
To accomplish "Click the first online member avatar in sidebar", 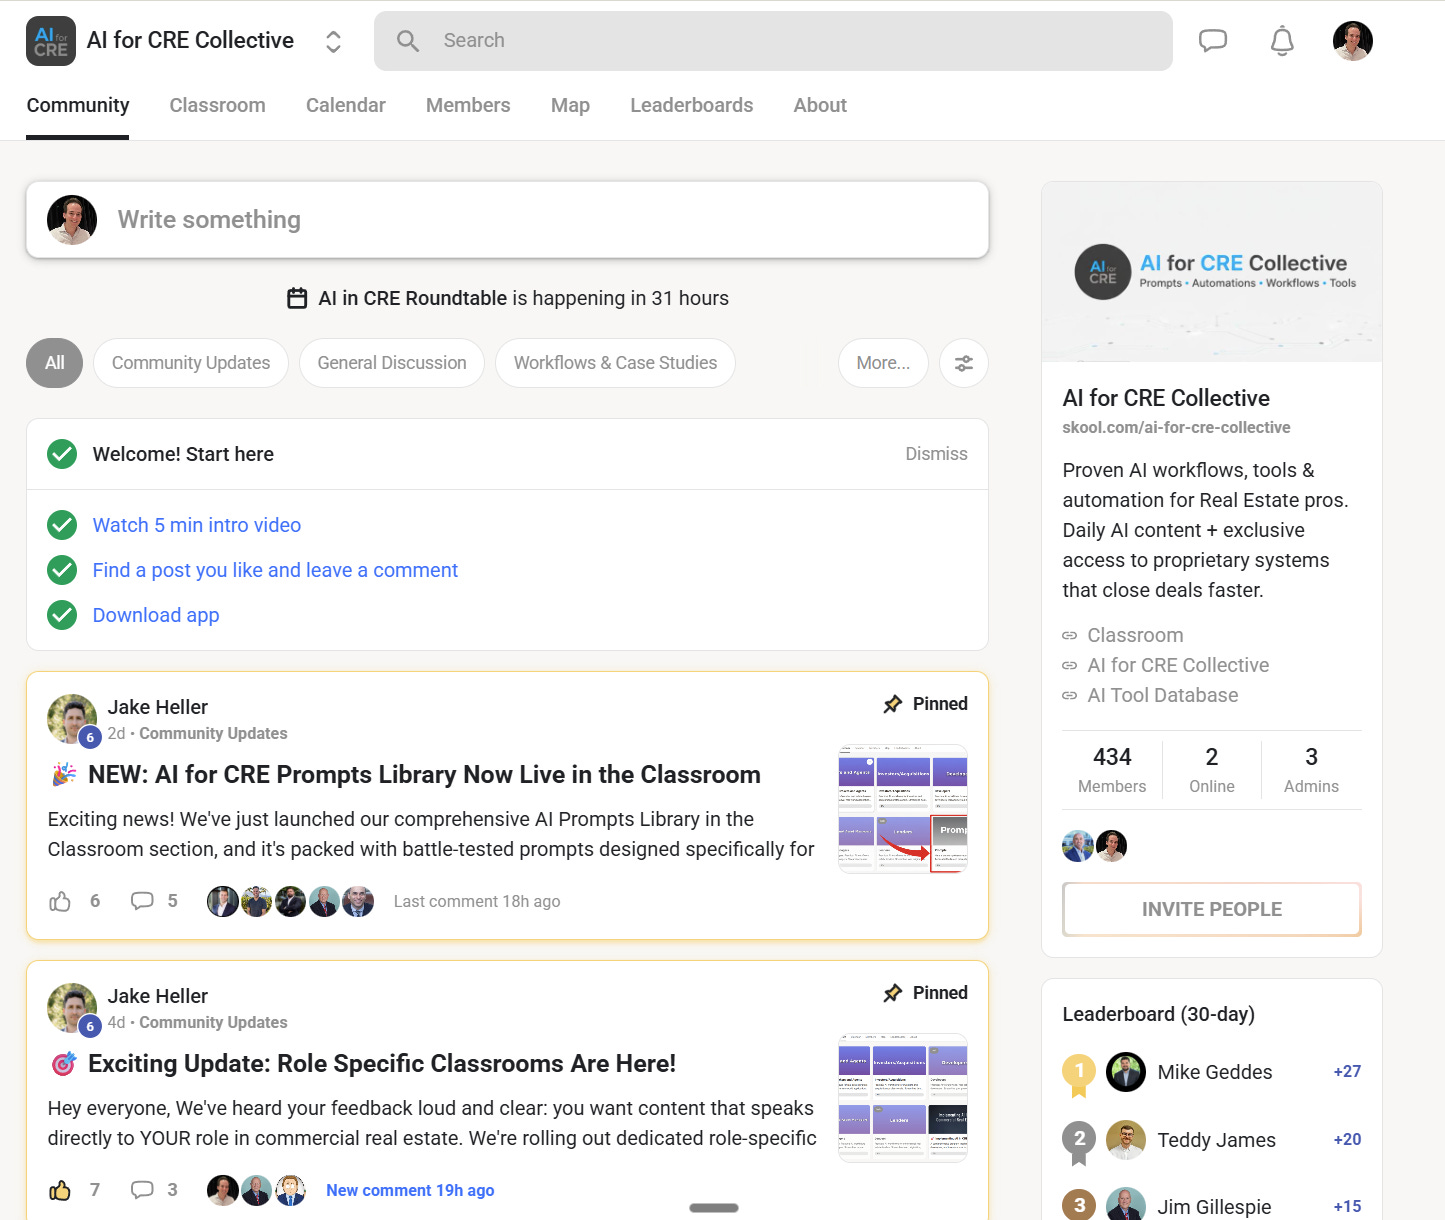I will pos(1078,846).
